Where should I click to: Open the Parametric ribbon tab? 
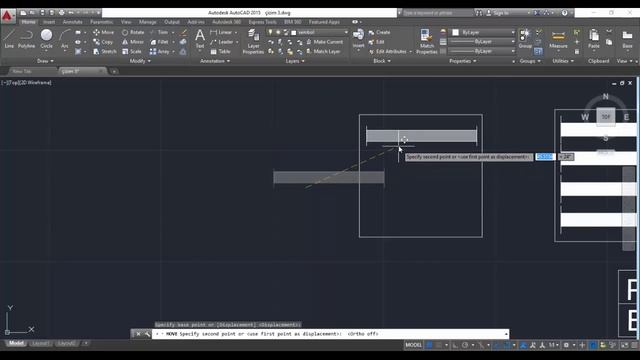pyautogui.click(x=102, y=22)
